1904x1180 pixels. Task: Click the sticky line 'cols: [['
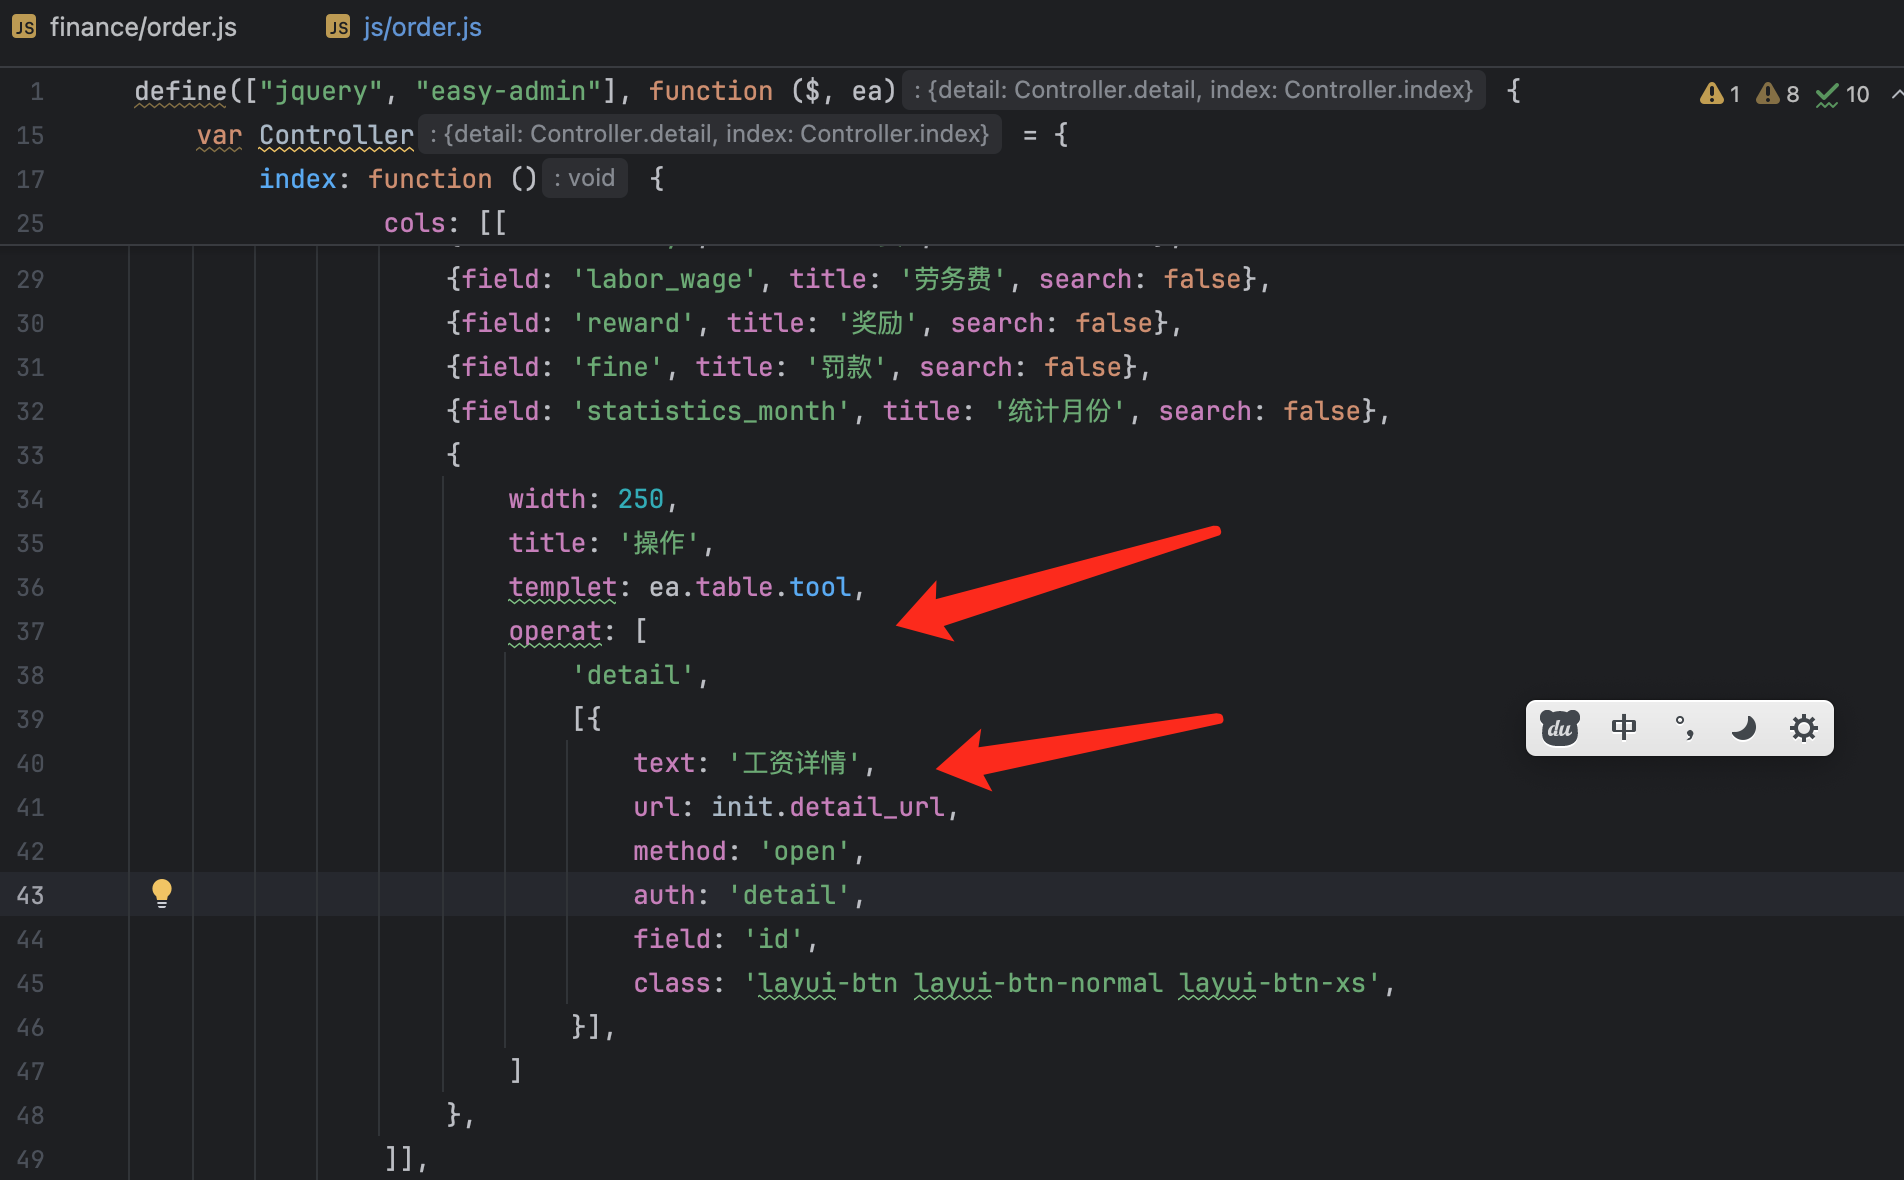pyautogui.click(x=445, y=223)
